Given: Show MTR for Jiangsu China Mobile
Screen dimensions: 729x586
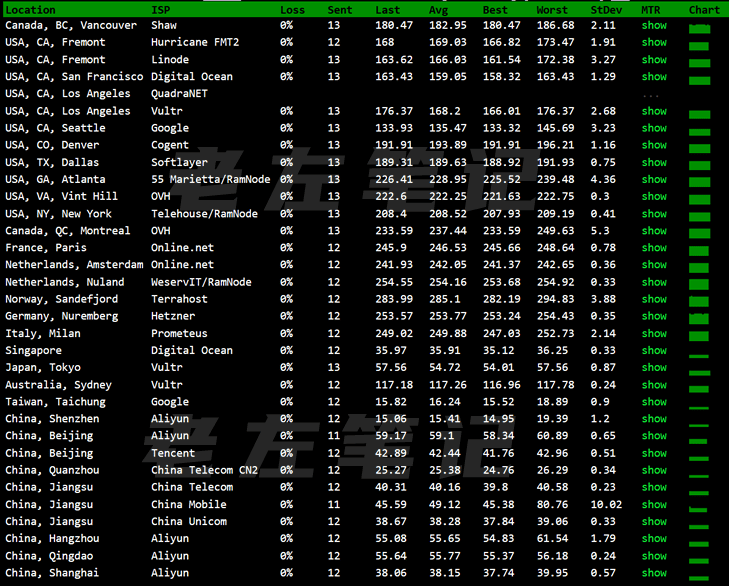Looking at the screenshot, I should (654, 505).
